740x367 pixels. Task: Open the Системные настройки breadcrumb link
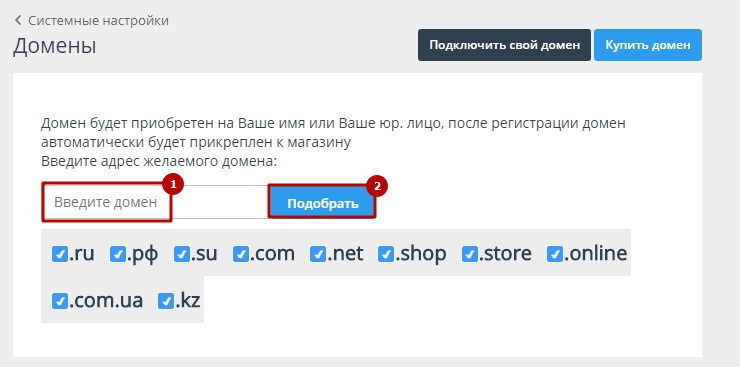[x=98, y=21]
